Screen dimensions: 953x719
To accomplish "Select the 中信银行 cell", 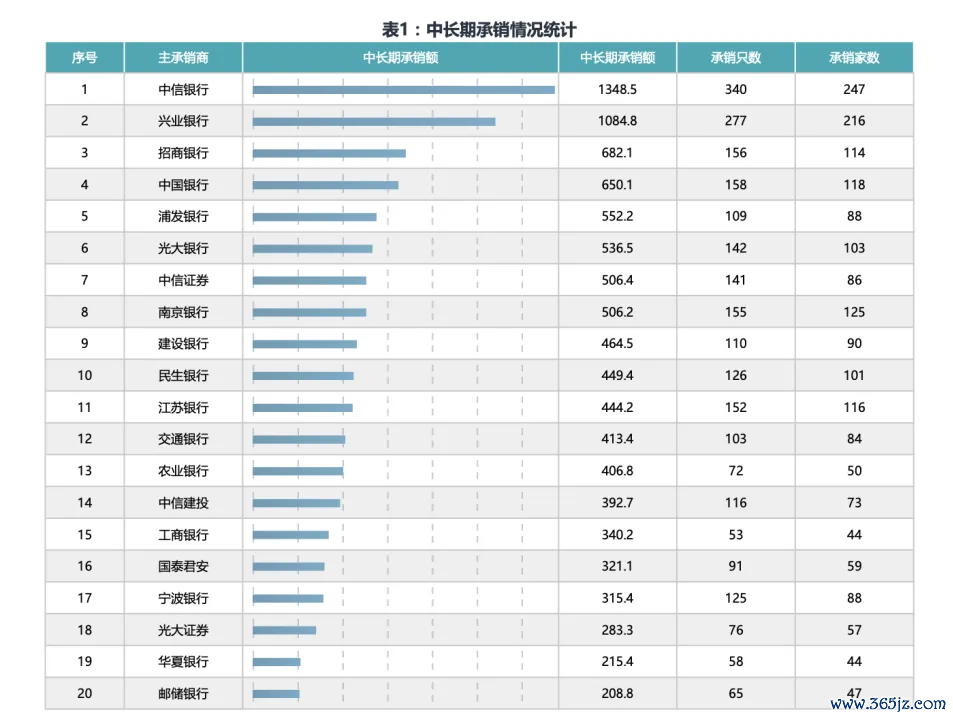I will click(x=183, y=89).
